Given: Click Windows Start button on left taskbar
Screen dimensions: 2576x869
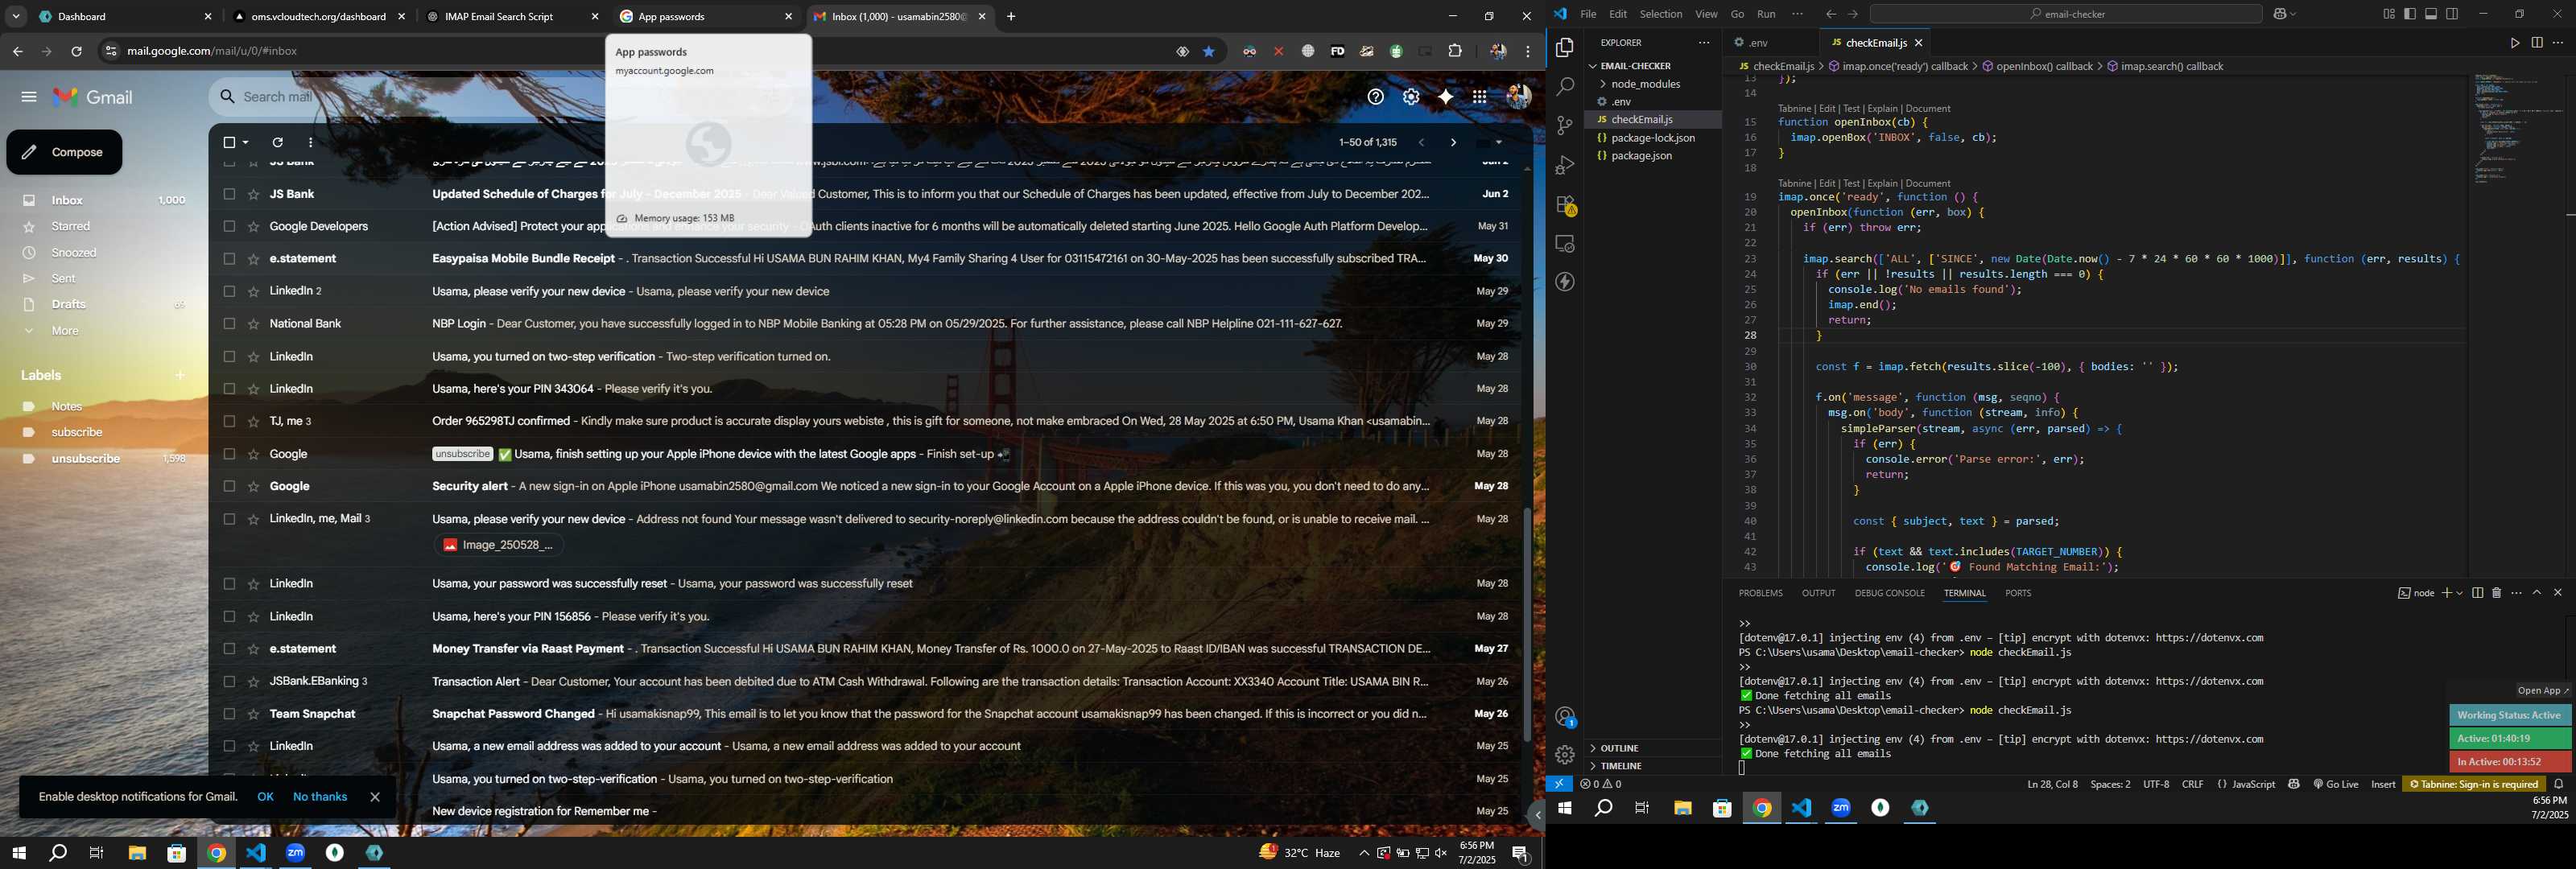Looking at the screenshot, I should 18,853.
